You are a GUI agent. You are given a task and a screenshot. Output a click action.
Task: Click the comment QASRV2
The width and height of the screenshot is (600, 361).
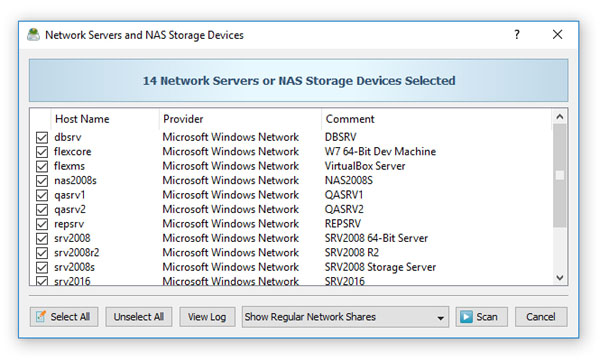(344, 209)
